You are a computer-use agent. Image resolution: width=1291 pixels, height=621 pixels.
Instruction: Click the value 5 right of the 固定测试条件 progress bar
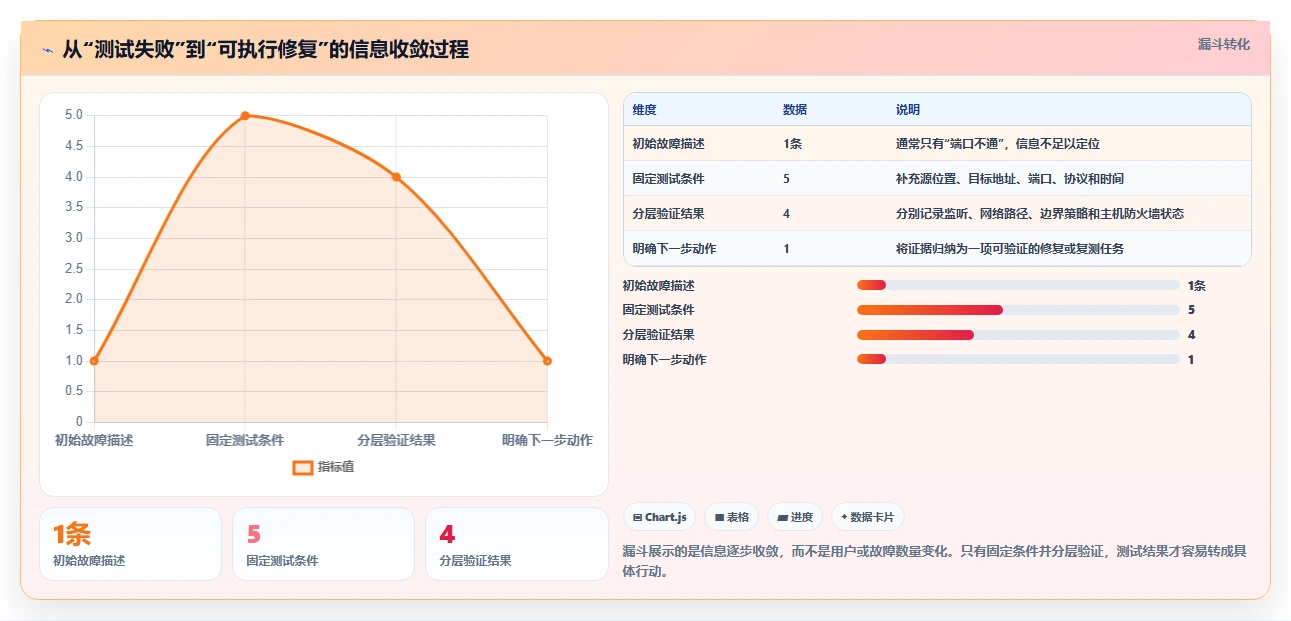[1191, 310]
